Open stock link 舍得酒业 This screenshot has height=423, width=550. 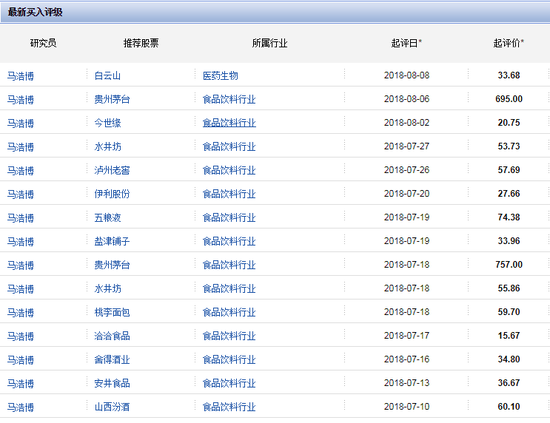point(112,360)
